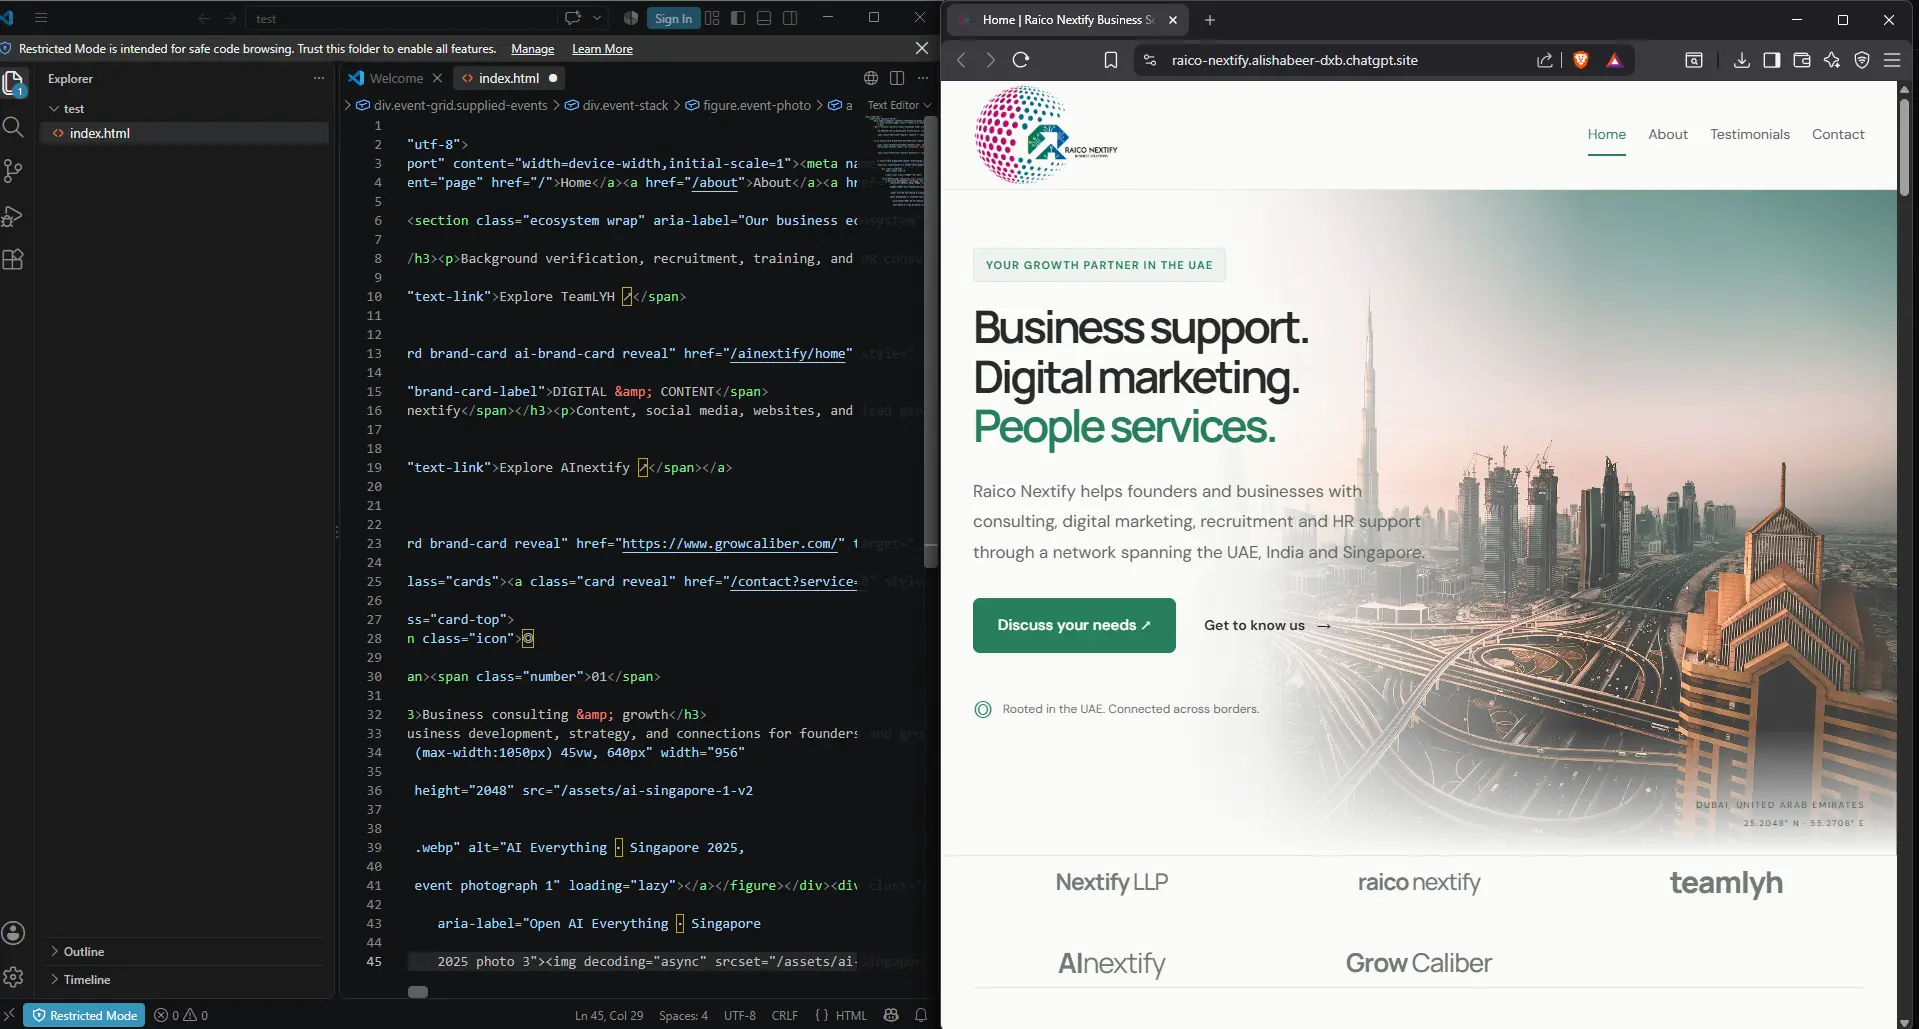Open the Text Editor dropdown in breadcrumbs
The image size is (1919, 1029).
coord(898,105)
